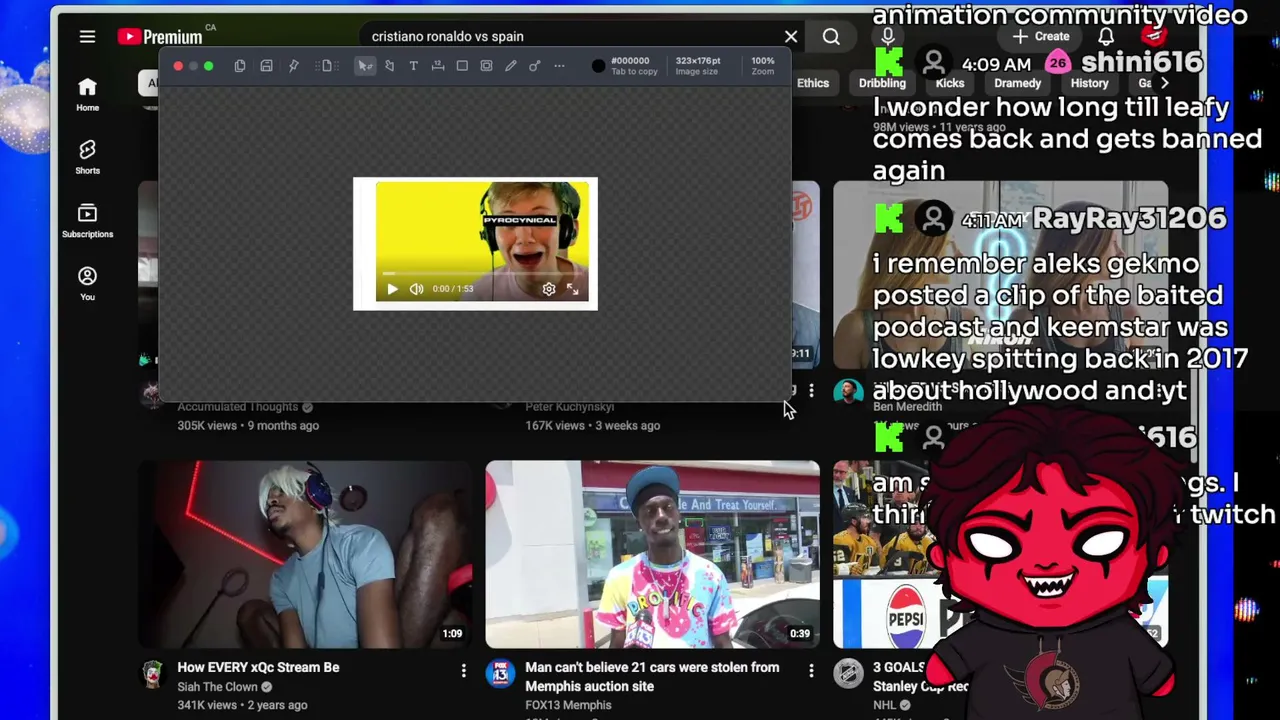
Task: Visit the Peter Kuchynskyi channel name
Action: (x=569, y=407)
